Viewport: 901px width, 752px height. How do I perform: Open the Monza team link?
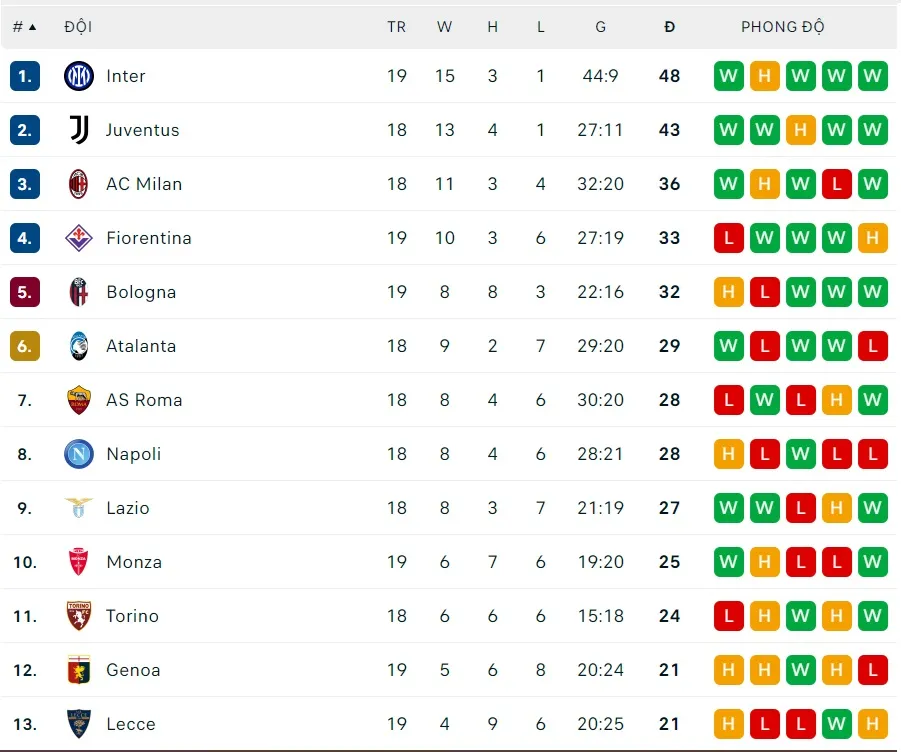pyautogui.click(x=134, y=562)
